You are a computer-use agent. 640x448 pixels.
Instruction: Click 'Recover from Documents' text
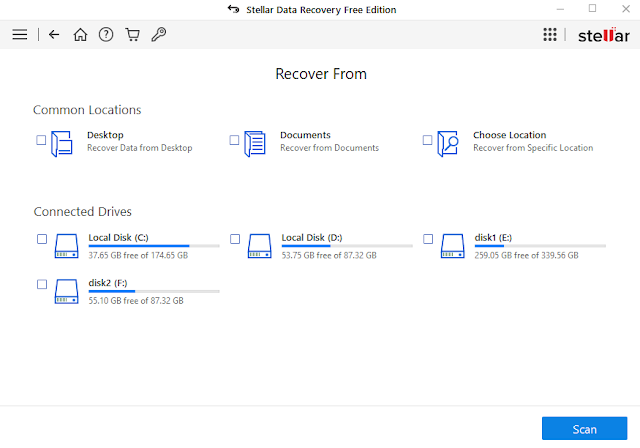pos(329,148)
